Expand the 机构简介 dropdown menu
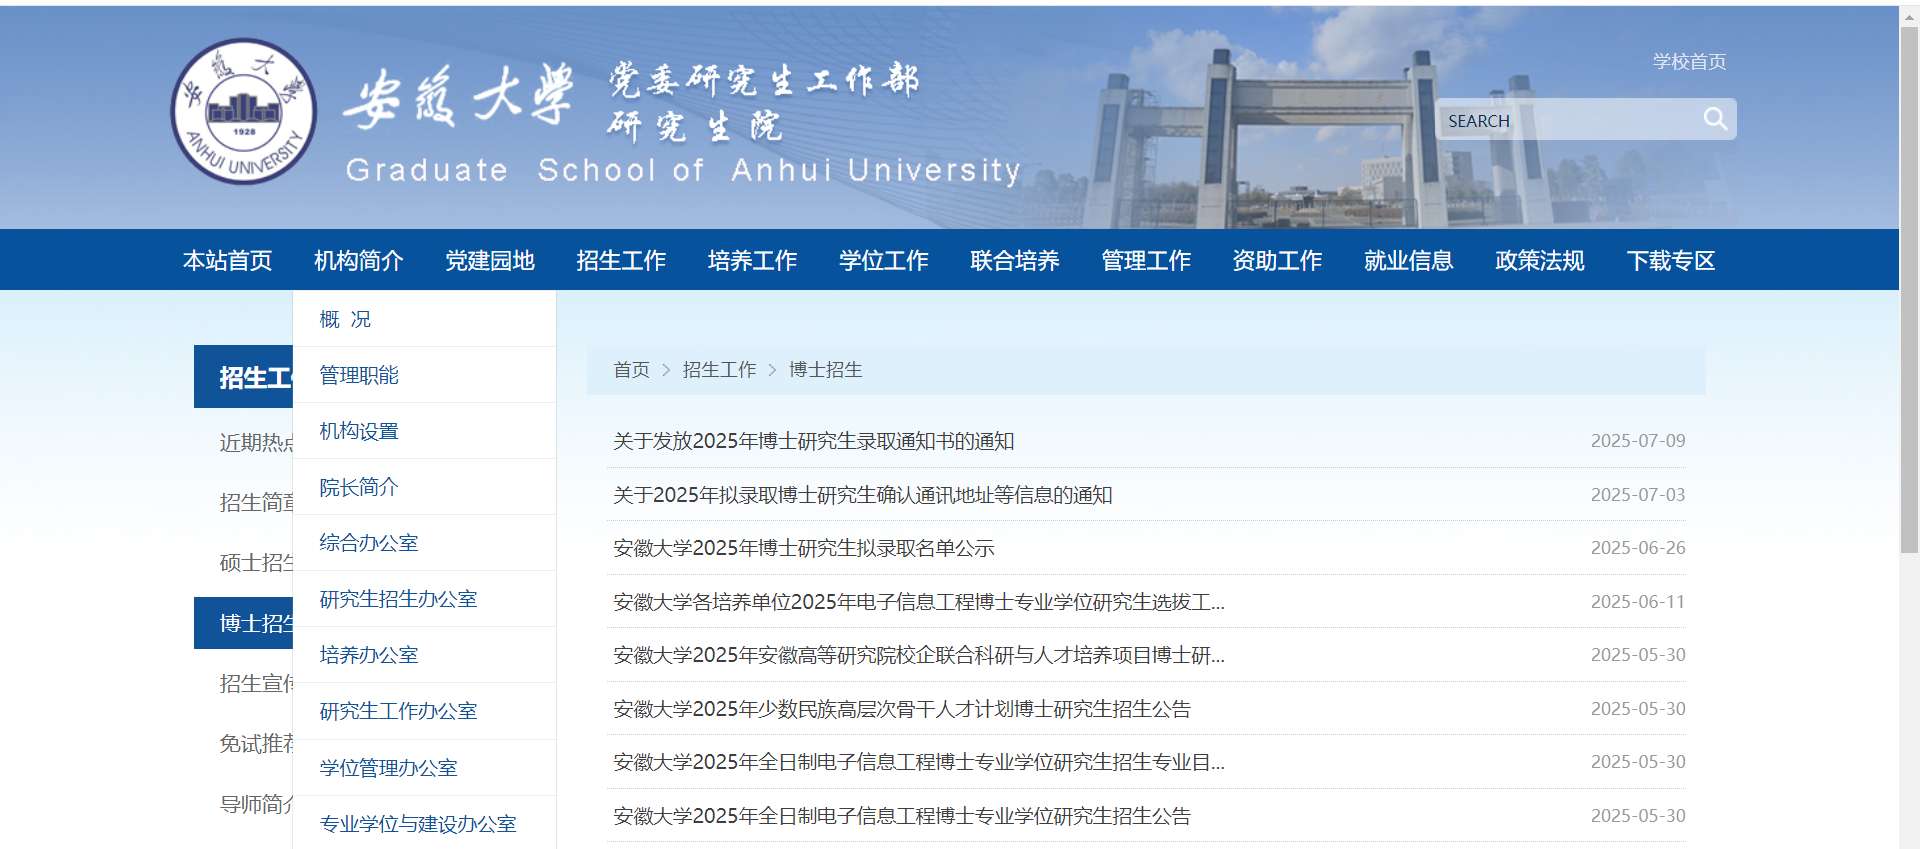Image resolution: width=1920 pixels, height=849 pixels. (358, 261)
